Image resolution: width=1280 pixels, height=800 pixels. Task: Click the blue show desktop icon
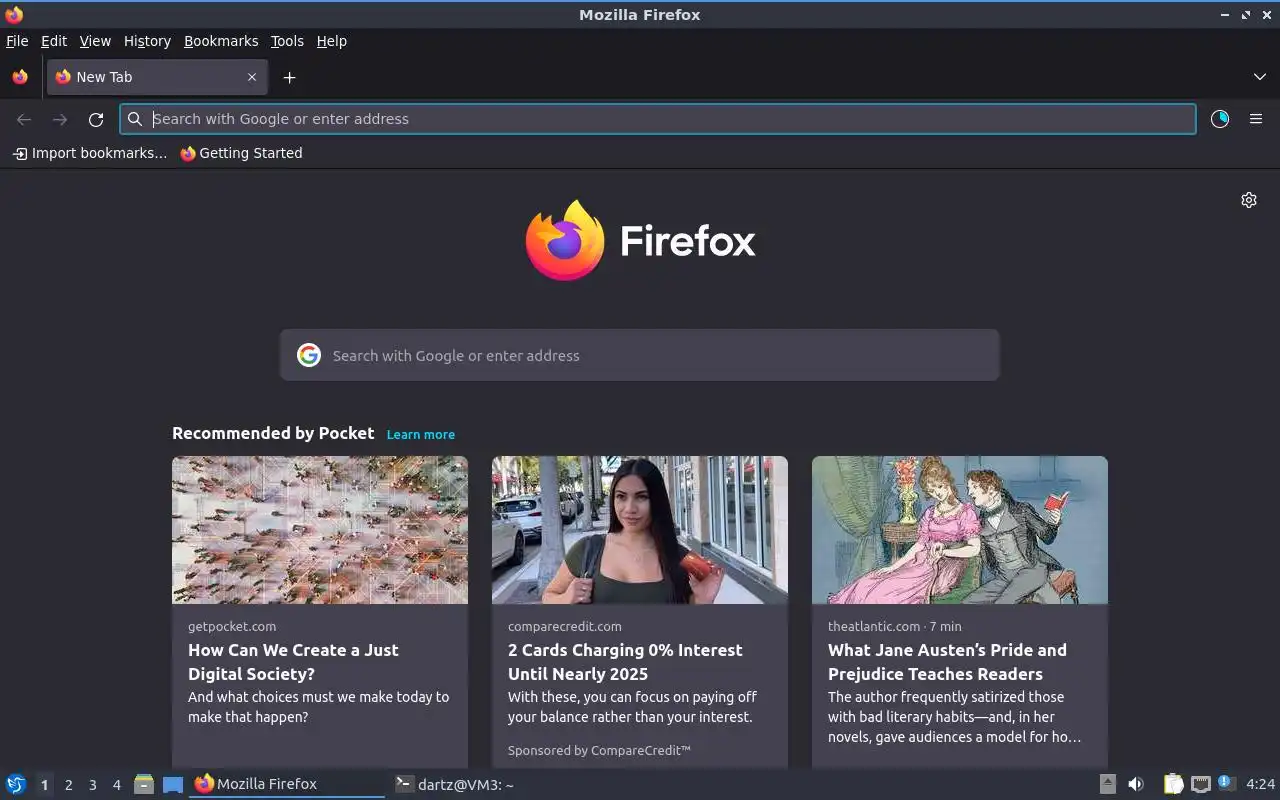[173, 784]
